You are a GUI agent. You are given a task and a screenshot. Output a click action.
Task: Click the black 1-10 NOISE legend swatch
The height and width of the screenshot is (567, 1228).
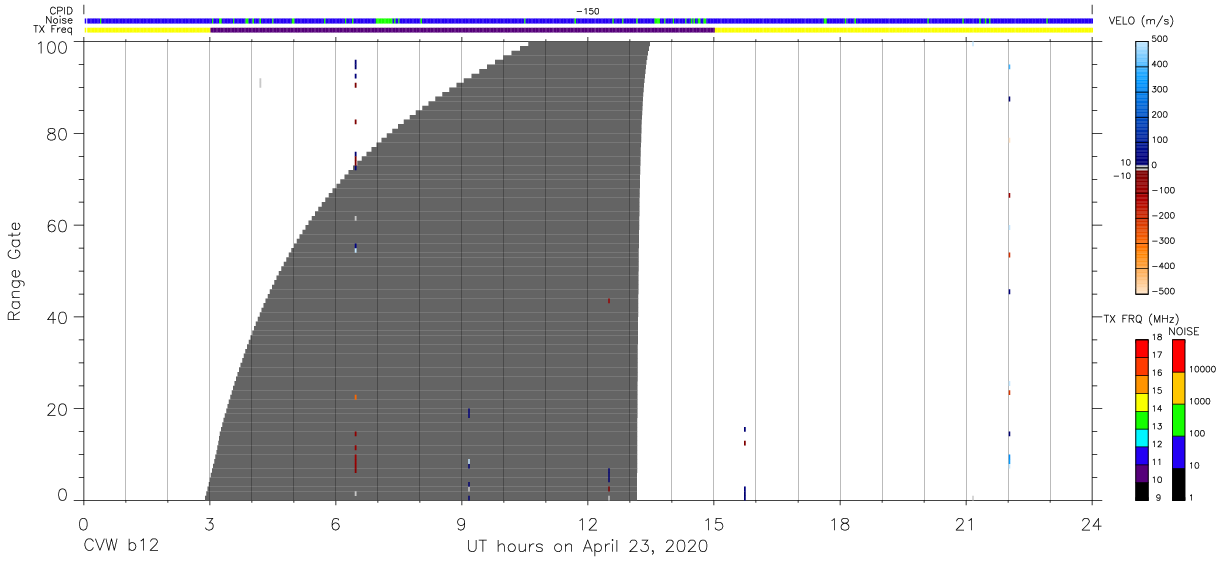coord(1178,483)
